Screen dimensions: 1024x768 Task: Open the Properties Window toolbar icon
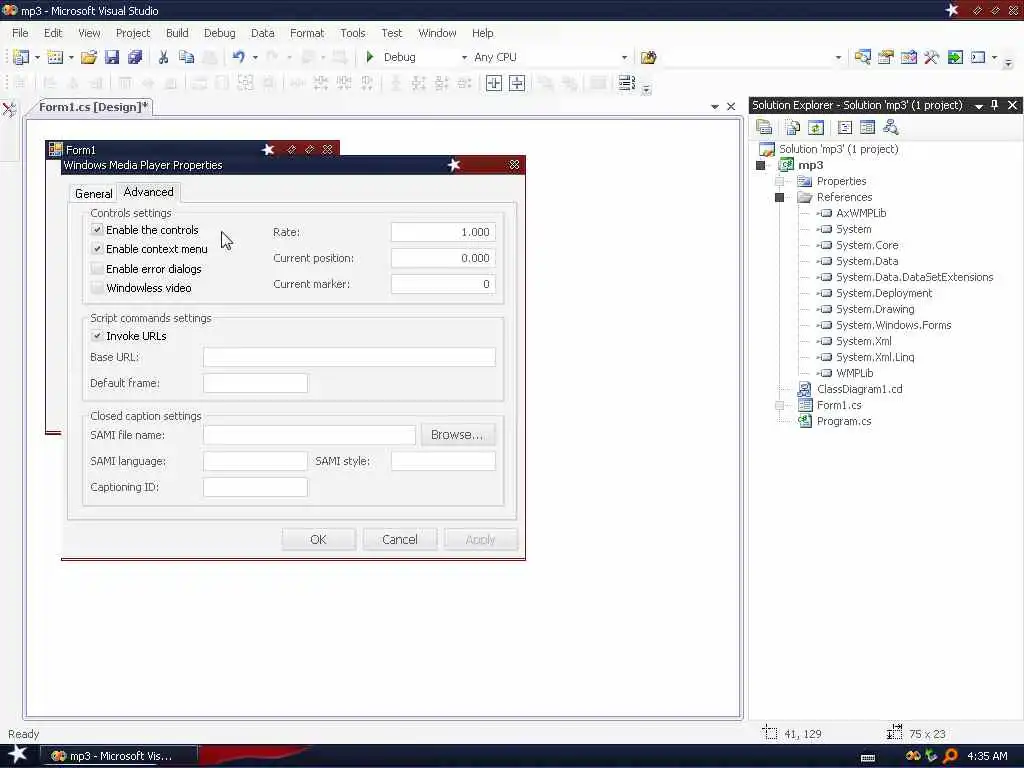tap(886, 57)
